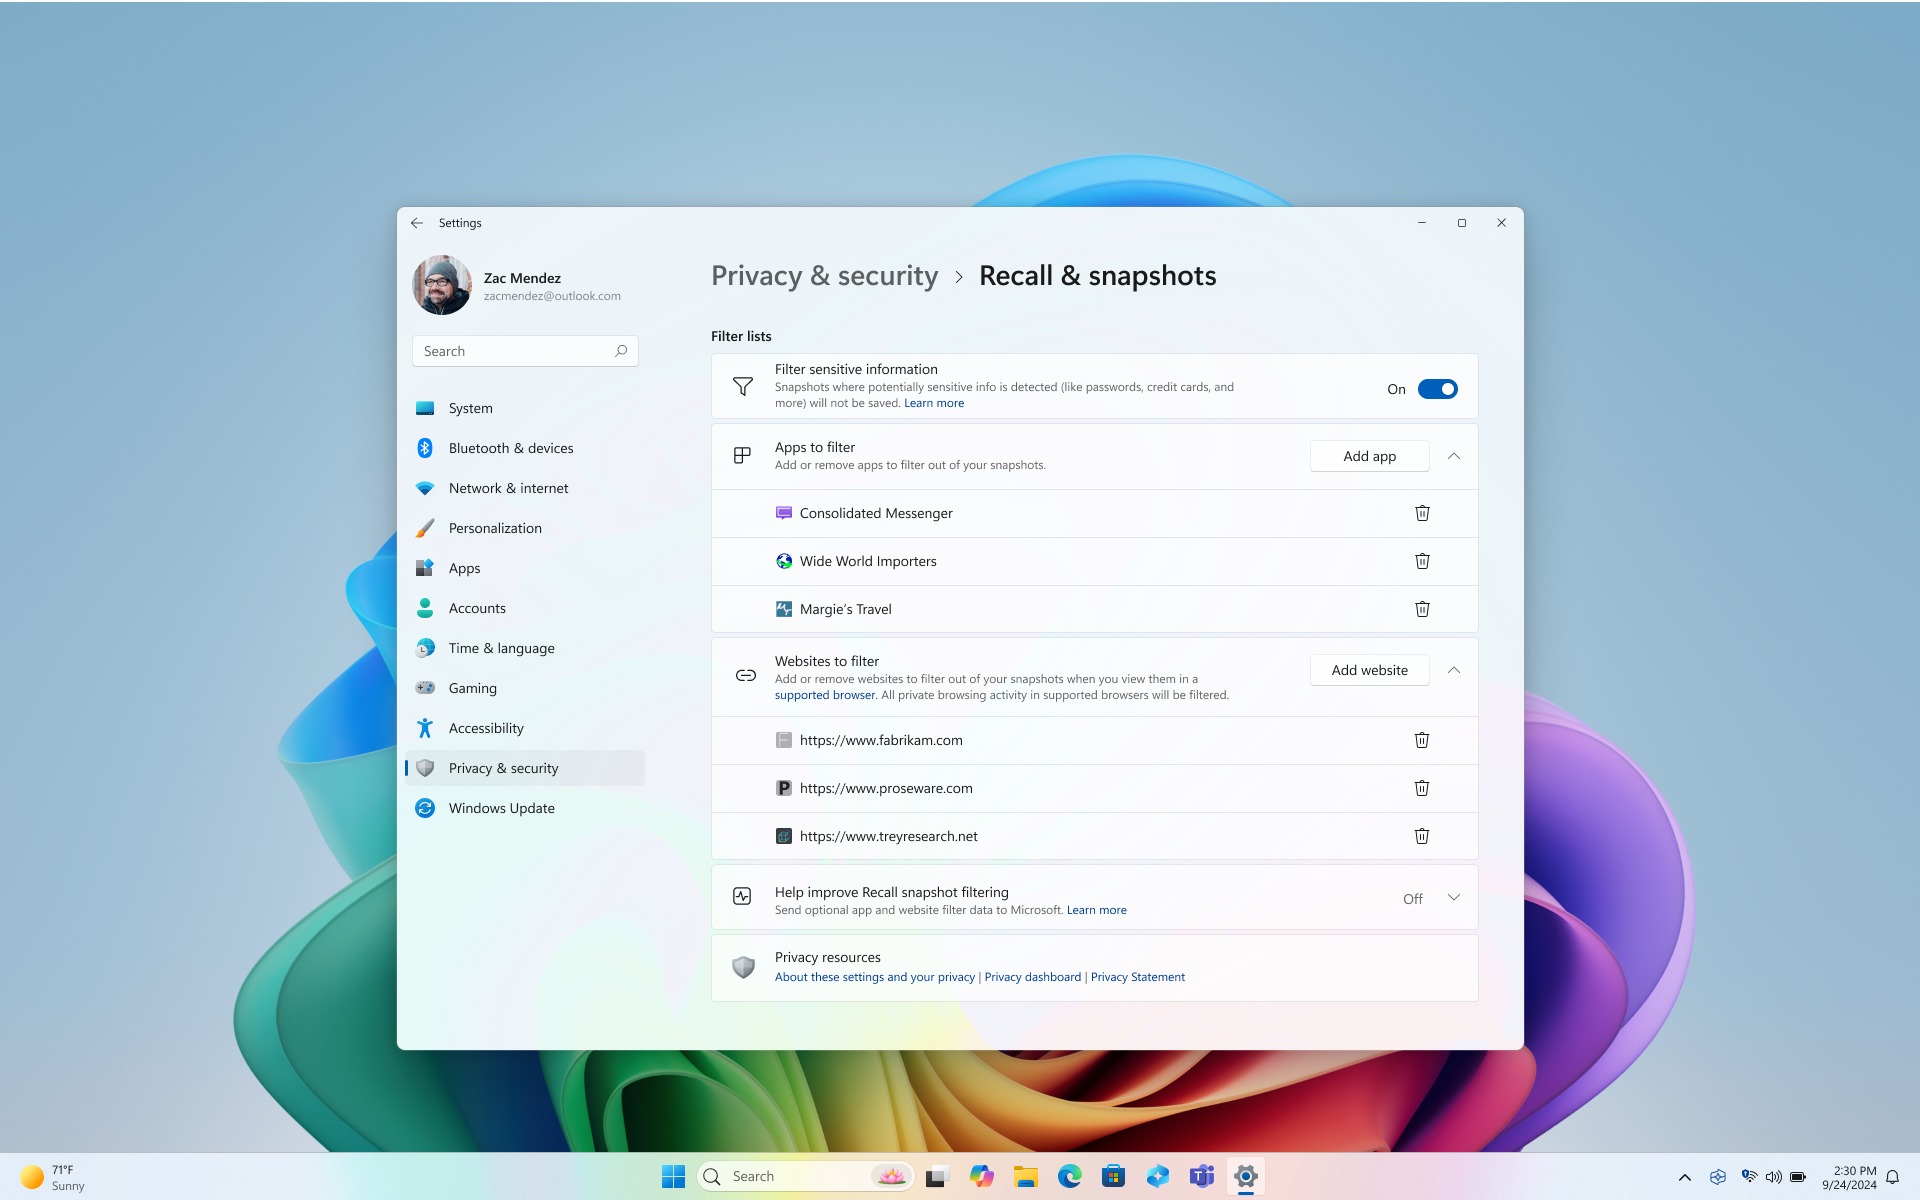Viewport: 1920px width, 1200px height.
Task: Click the Windows Update sidebar icon
Action: tap(424, 807)
